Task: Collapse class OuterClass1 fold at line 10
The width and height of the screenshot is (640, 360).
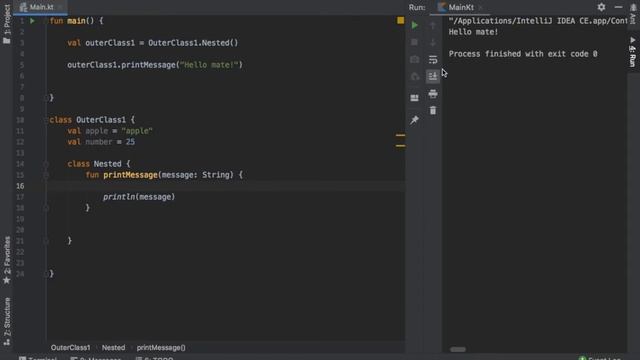Action: [45, 120]
